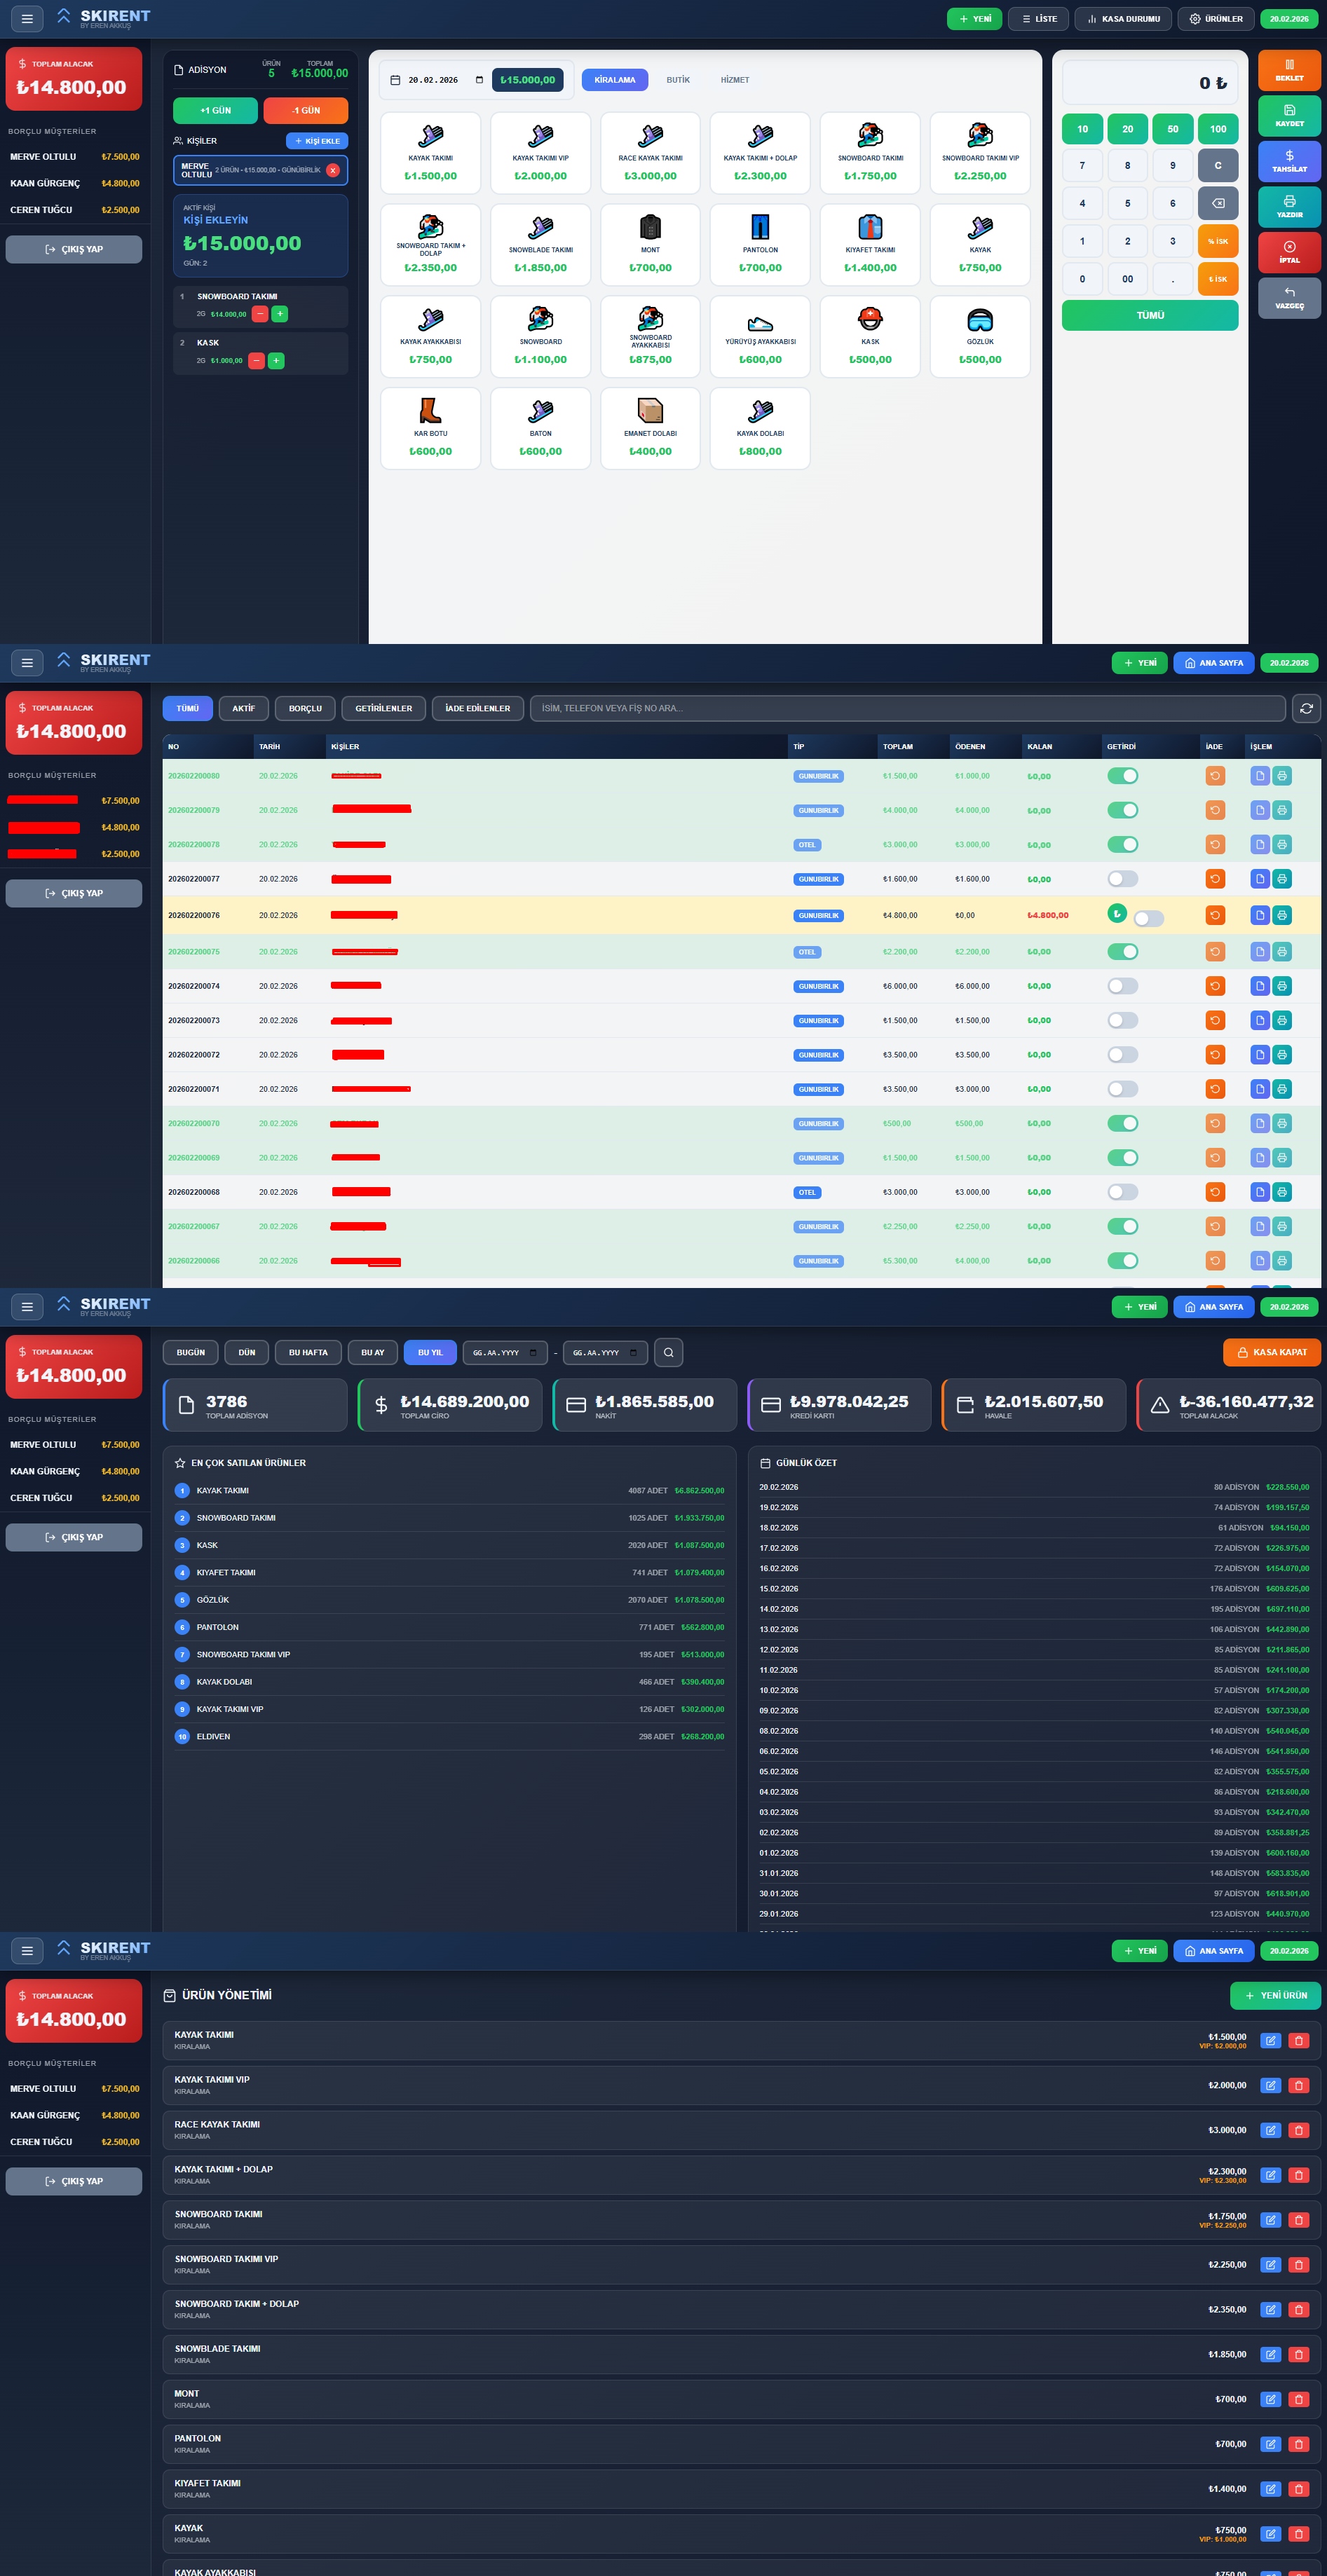Switch to the BUTİK tab
Screen dimensions: 1327x2576
coord(678,80)
